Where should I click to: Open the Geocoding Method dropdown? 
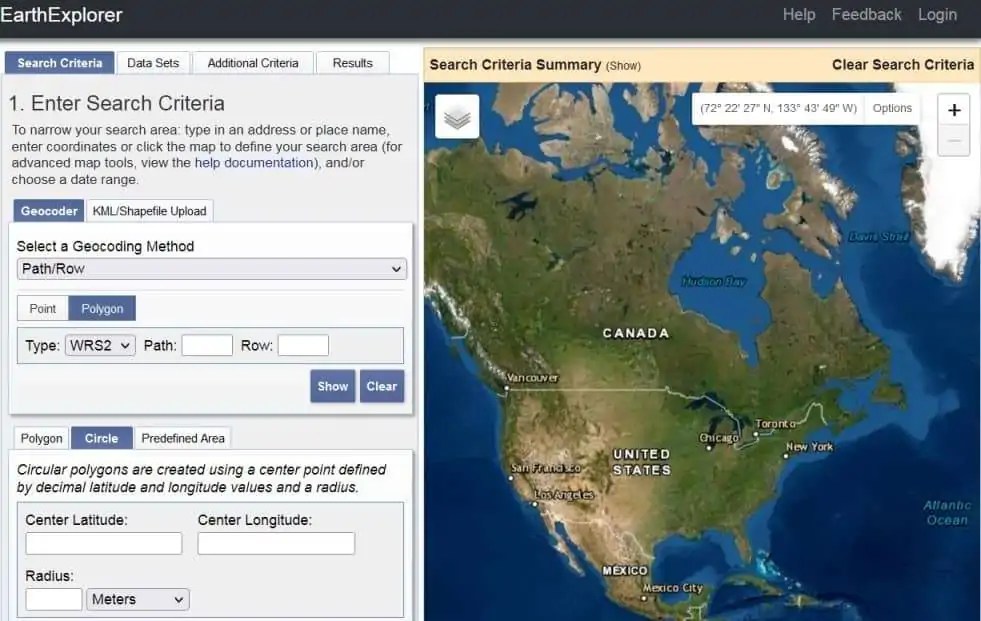(211, 268)
